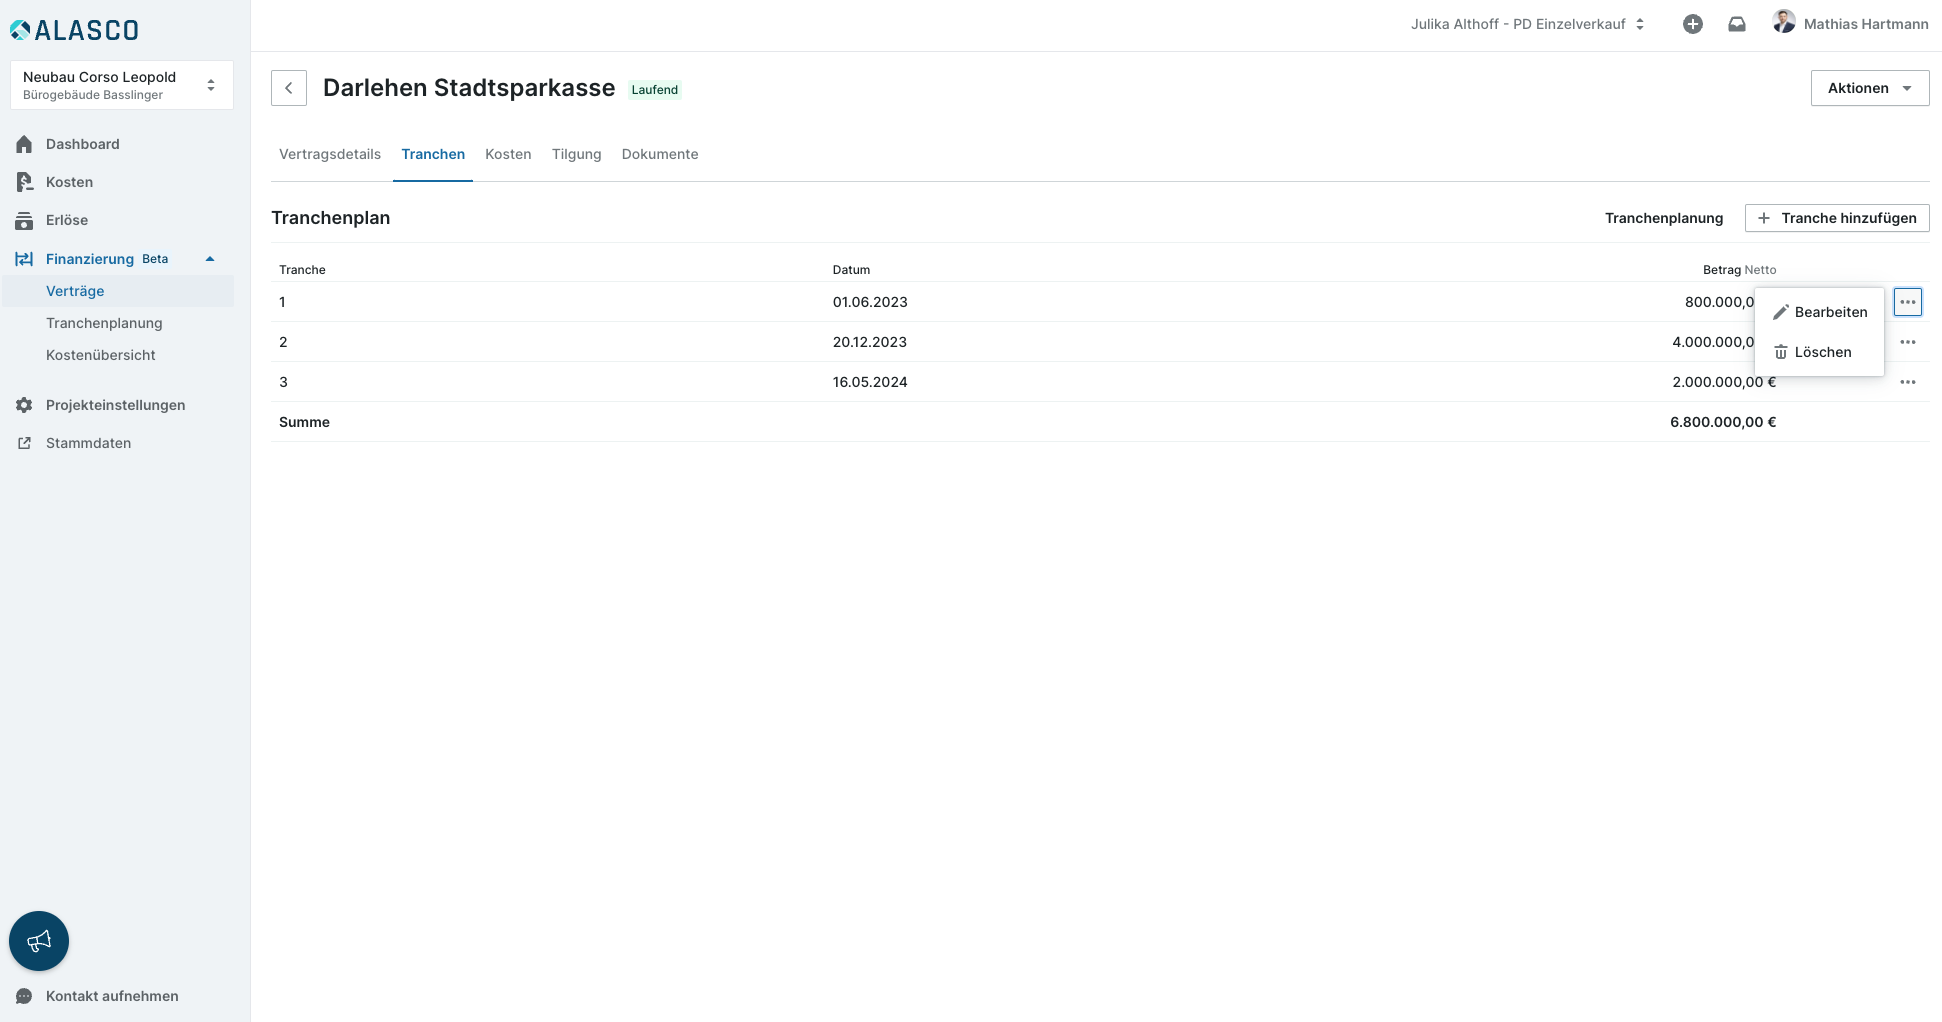This screenshot has height=1022, width=1942.
Task: Click the plus icon in Tranche hinzufügen
Action: (1764, 218)
